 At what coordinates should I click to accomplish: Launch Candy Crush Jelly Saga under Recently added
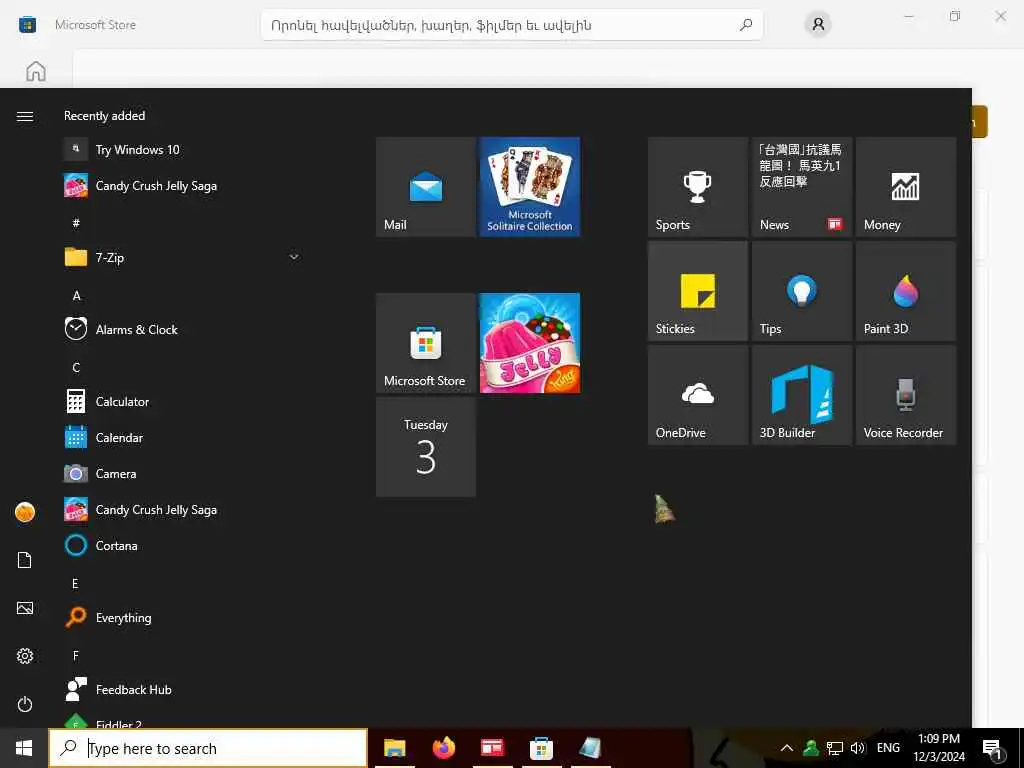point(183,185)
